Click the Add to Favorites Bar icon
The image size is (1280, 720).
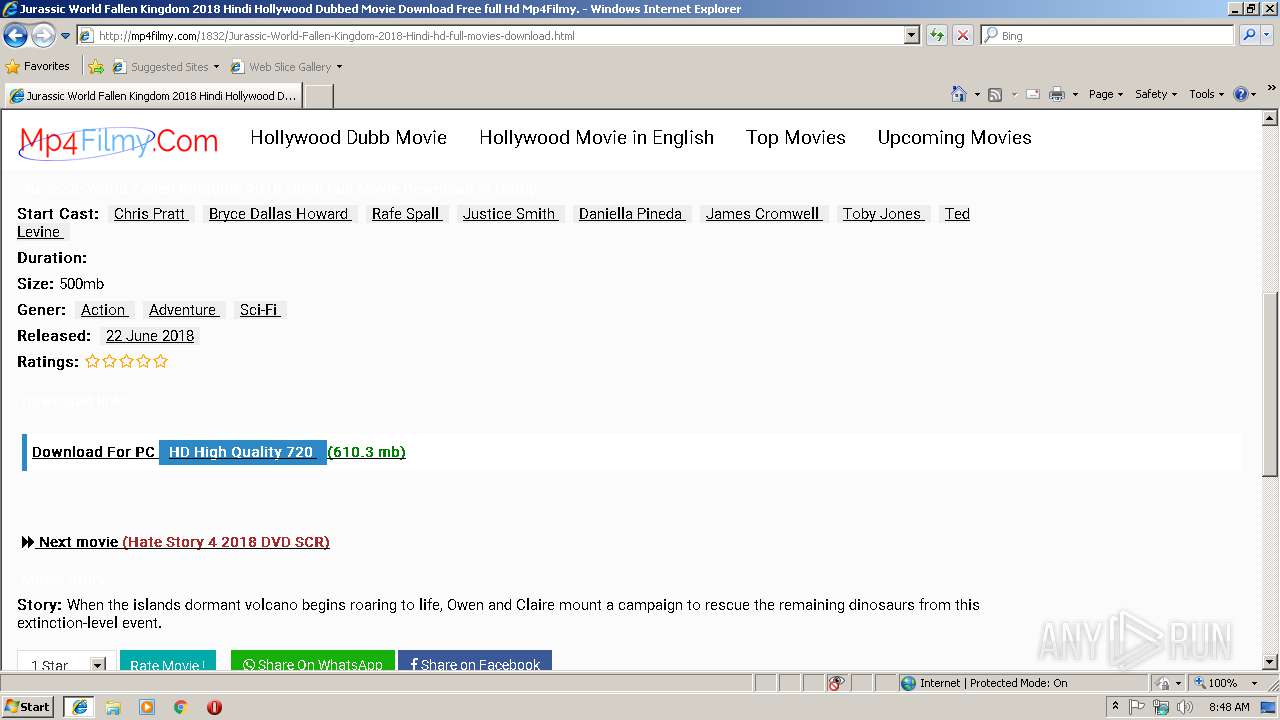pyautogui.click(x=96, y=67)
